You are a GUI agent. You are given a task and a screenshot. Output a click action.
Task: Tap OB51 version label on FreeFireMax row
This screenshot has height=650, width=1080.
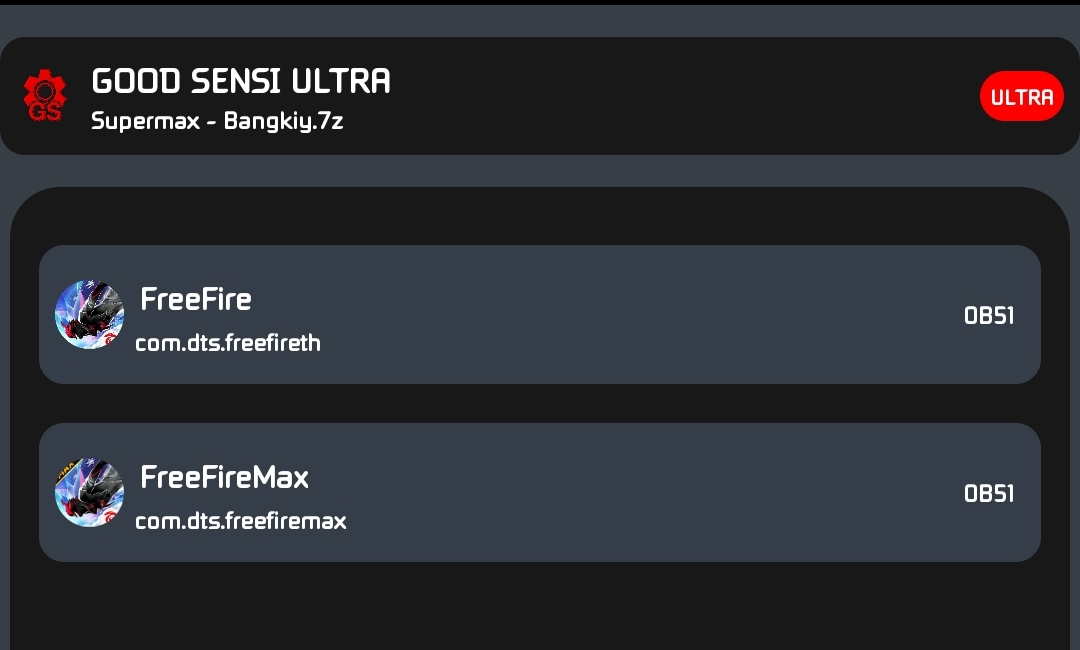pos(989,494)
